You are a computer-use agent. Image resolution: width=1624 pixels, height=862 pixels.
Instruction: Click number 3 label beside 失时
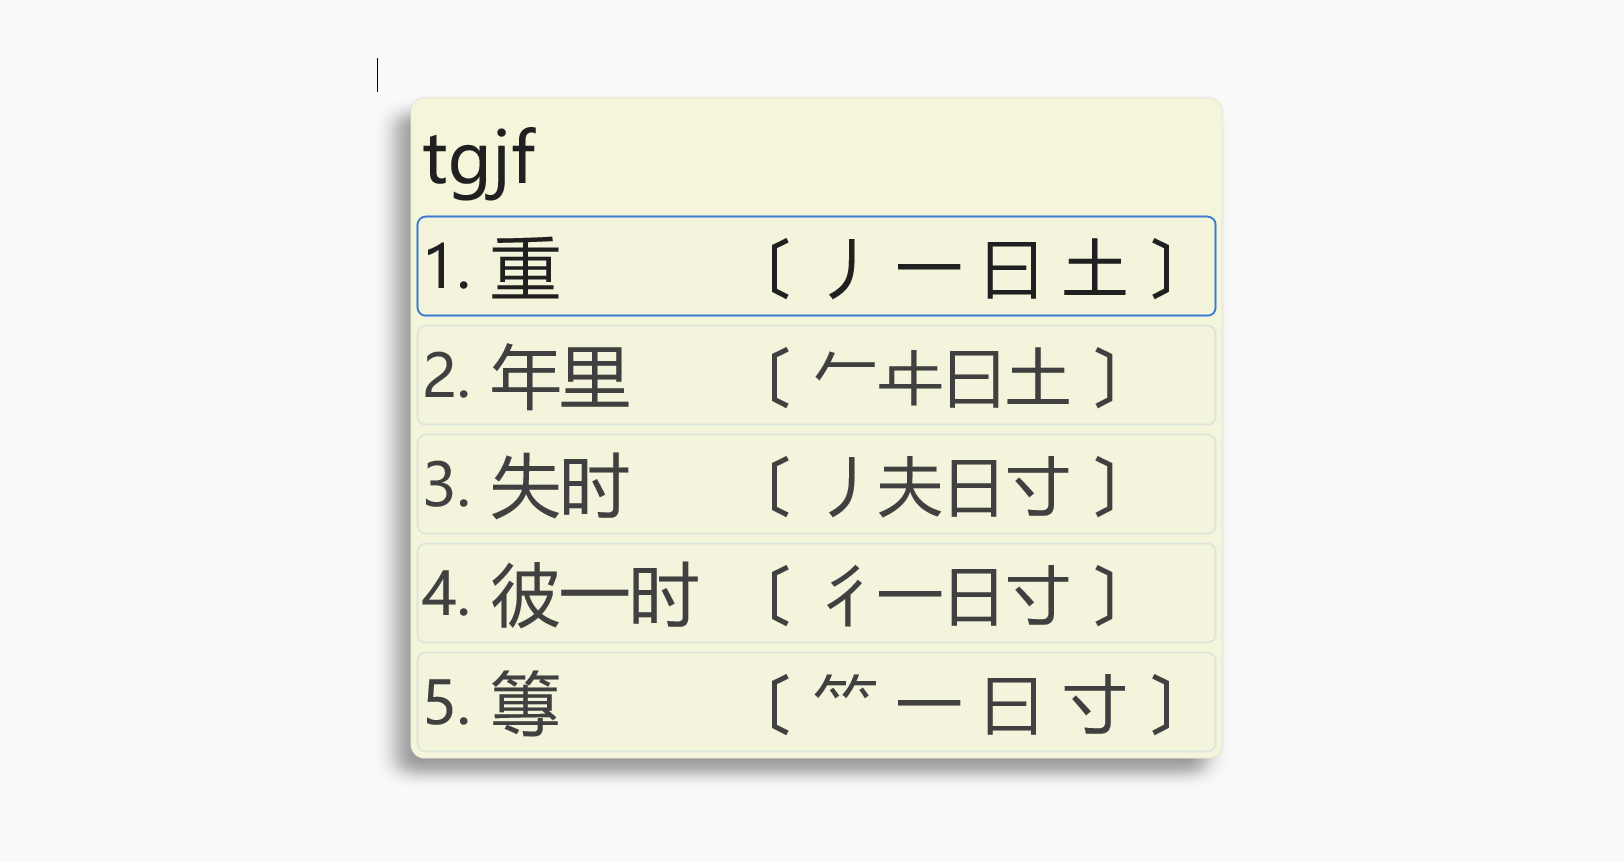pos(446,486)
